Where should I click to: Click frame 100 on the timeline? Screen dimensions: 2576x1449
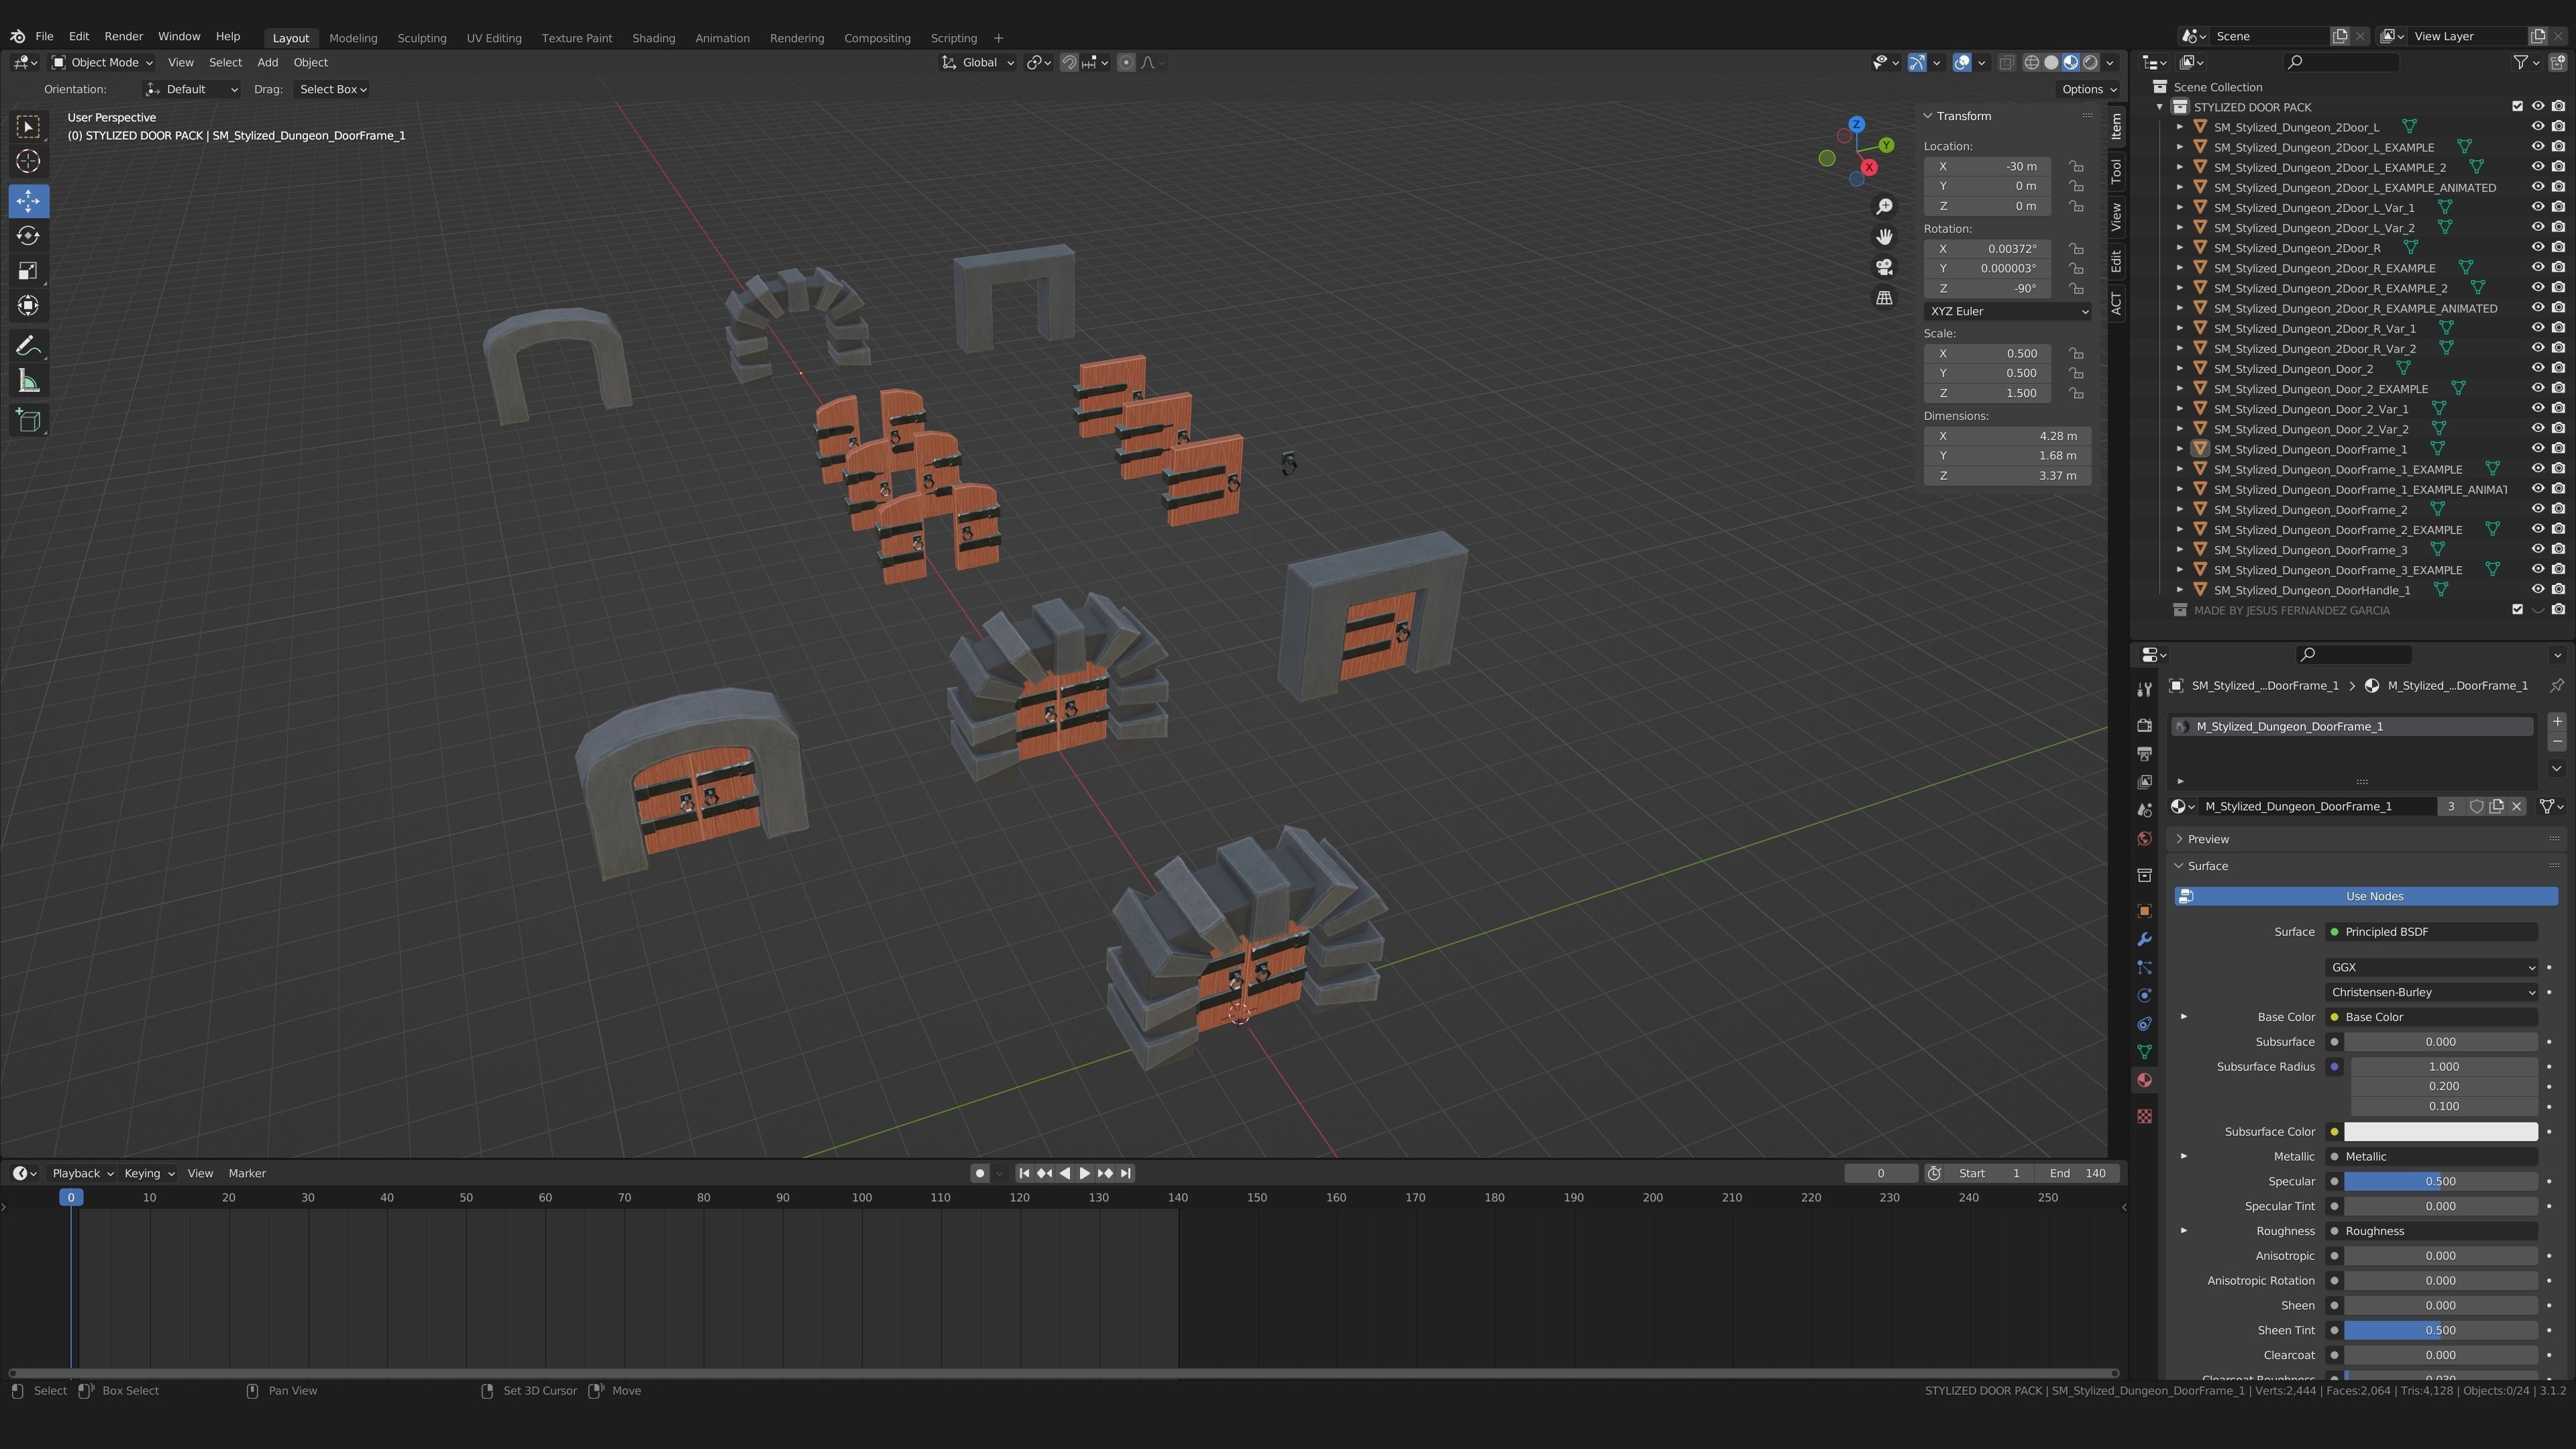click(862, 1197)
